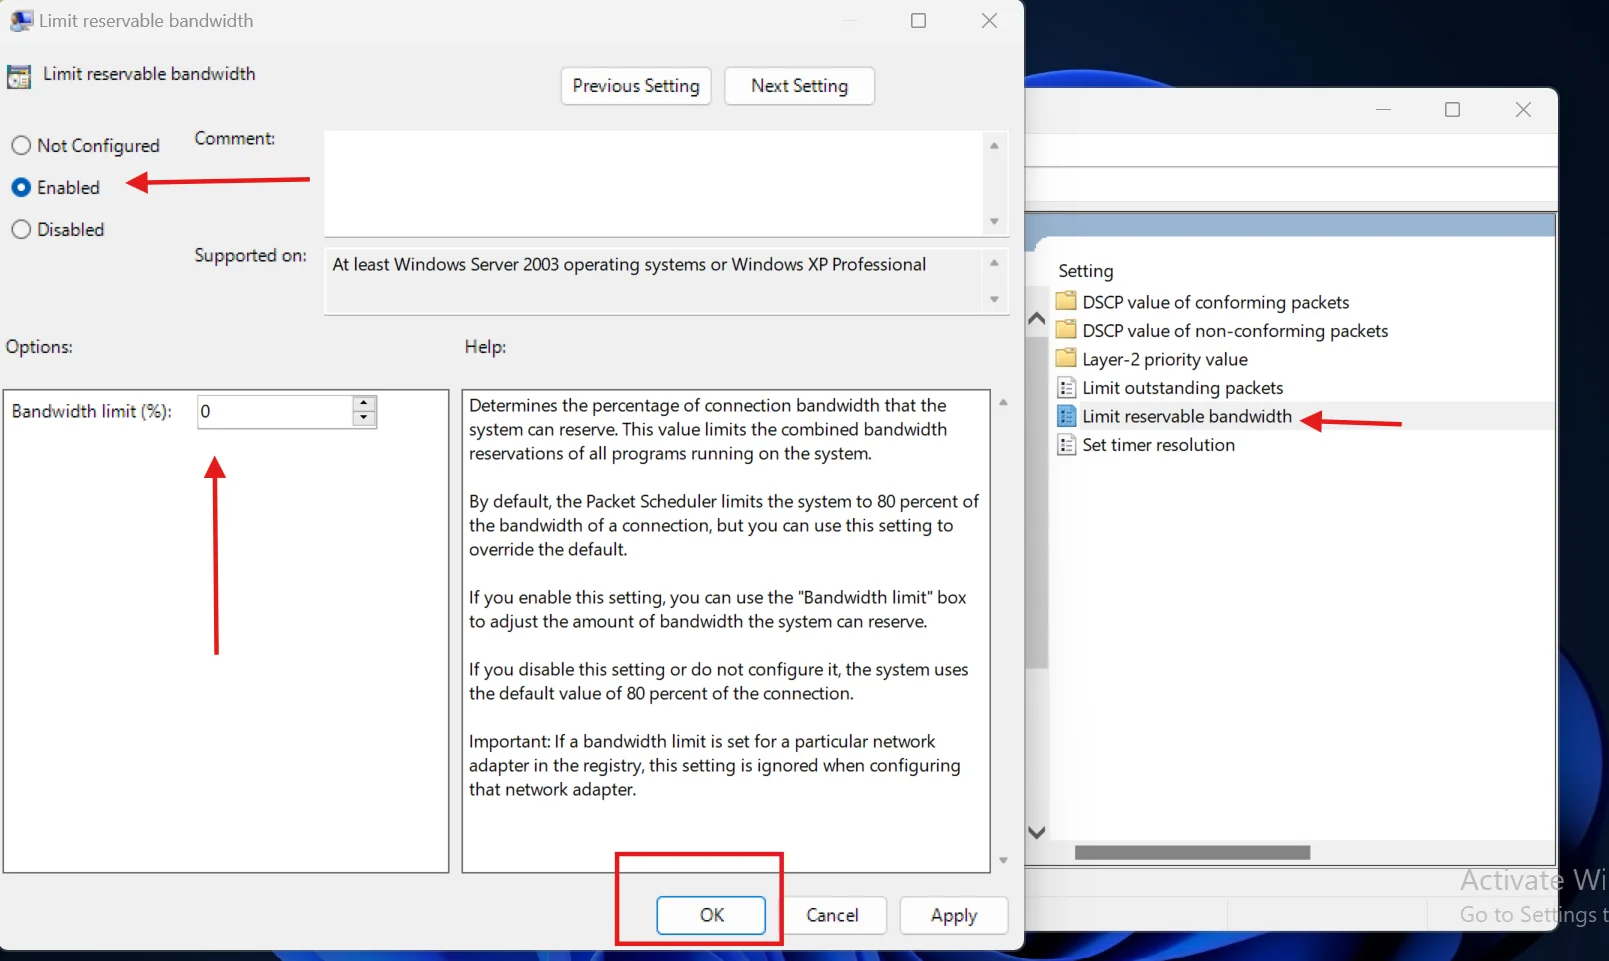Click the Setting column header

click(x=1085, y=271)
